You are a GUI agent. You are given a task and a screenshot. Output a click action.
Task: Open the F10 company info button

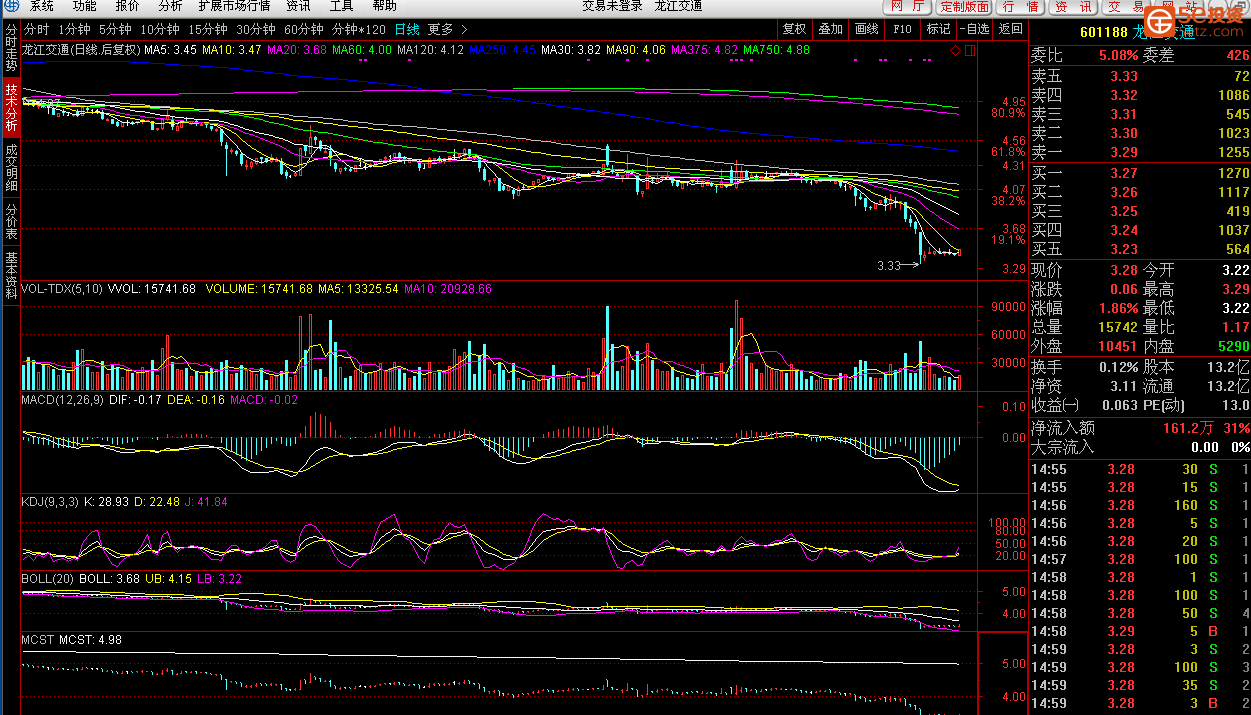(x=902, y=30)
